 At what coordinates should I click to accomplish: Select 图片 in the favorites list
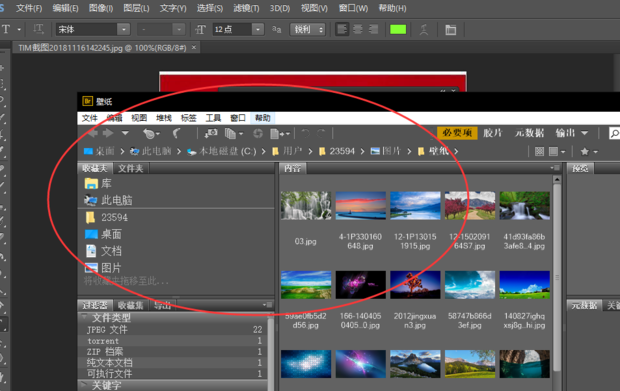tap(102, 268)
